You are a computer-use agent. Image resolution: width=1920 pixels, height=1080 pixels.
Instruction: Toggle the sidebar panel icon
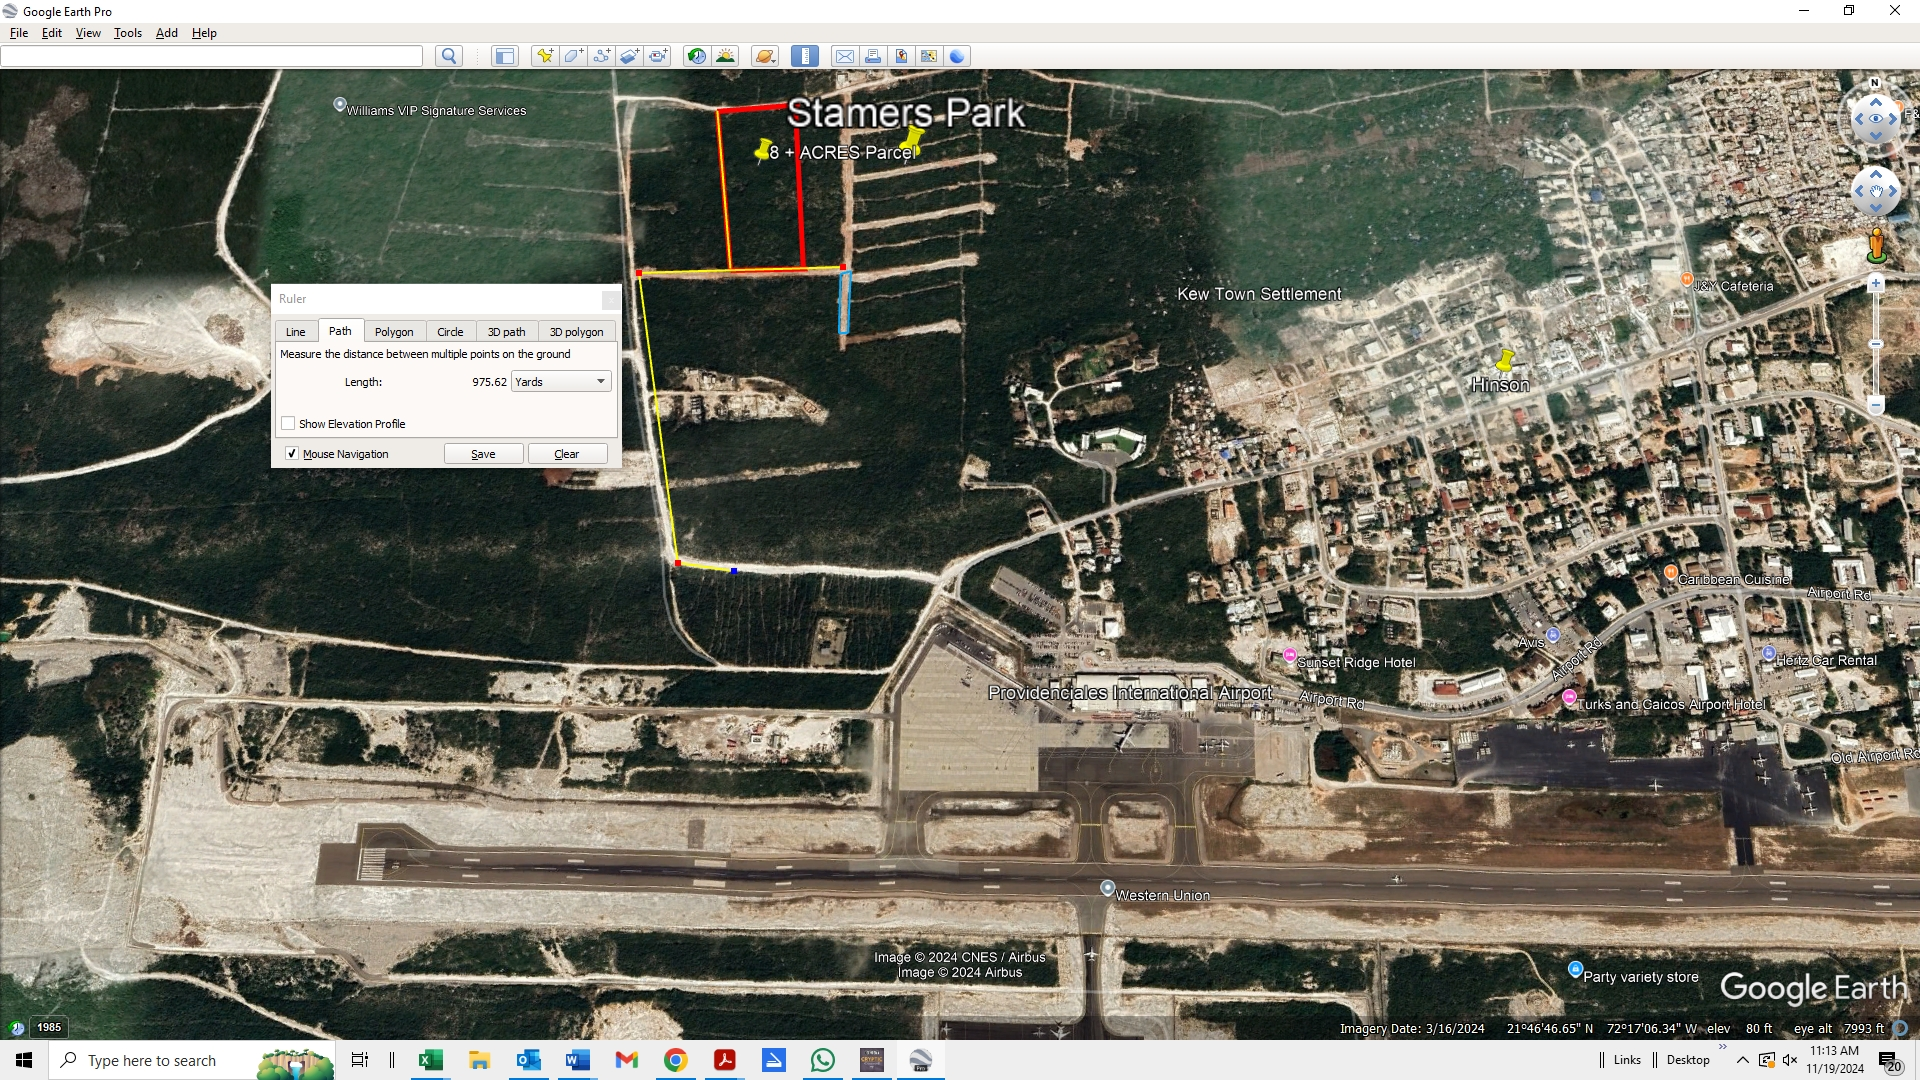(x=505, y=56)
